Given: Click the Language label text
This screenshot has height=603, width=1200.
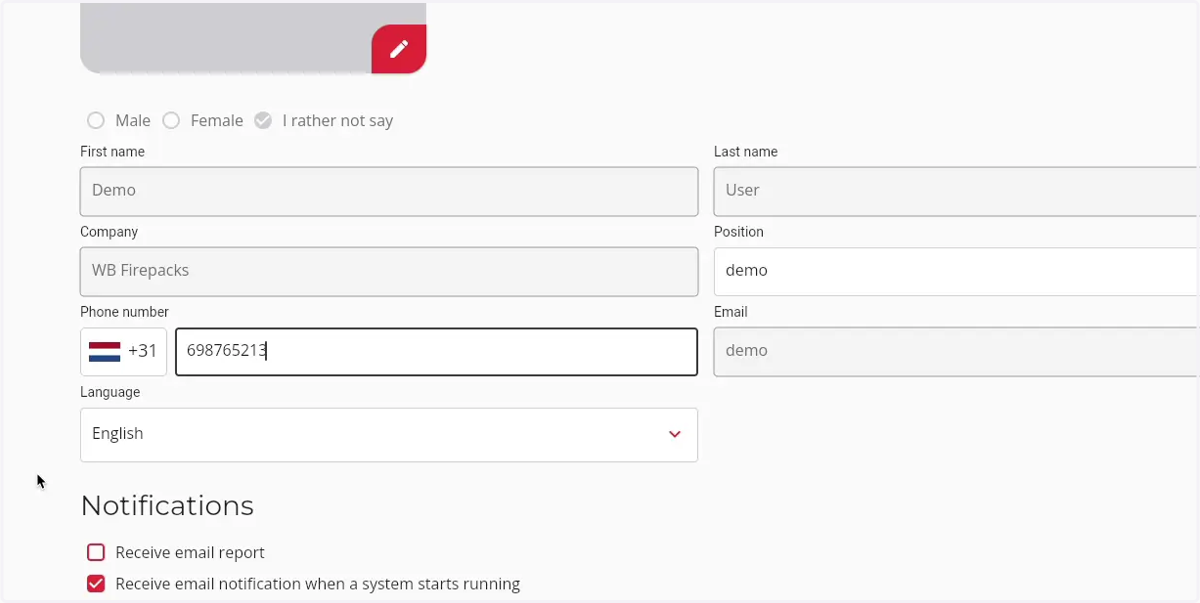Looking at the screenshot, I should [110, 392].
